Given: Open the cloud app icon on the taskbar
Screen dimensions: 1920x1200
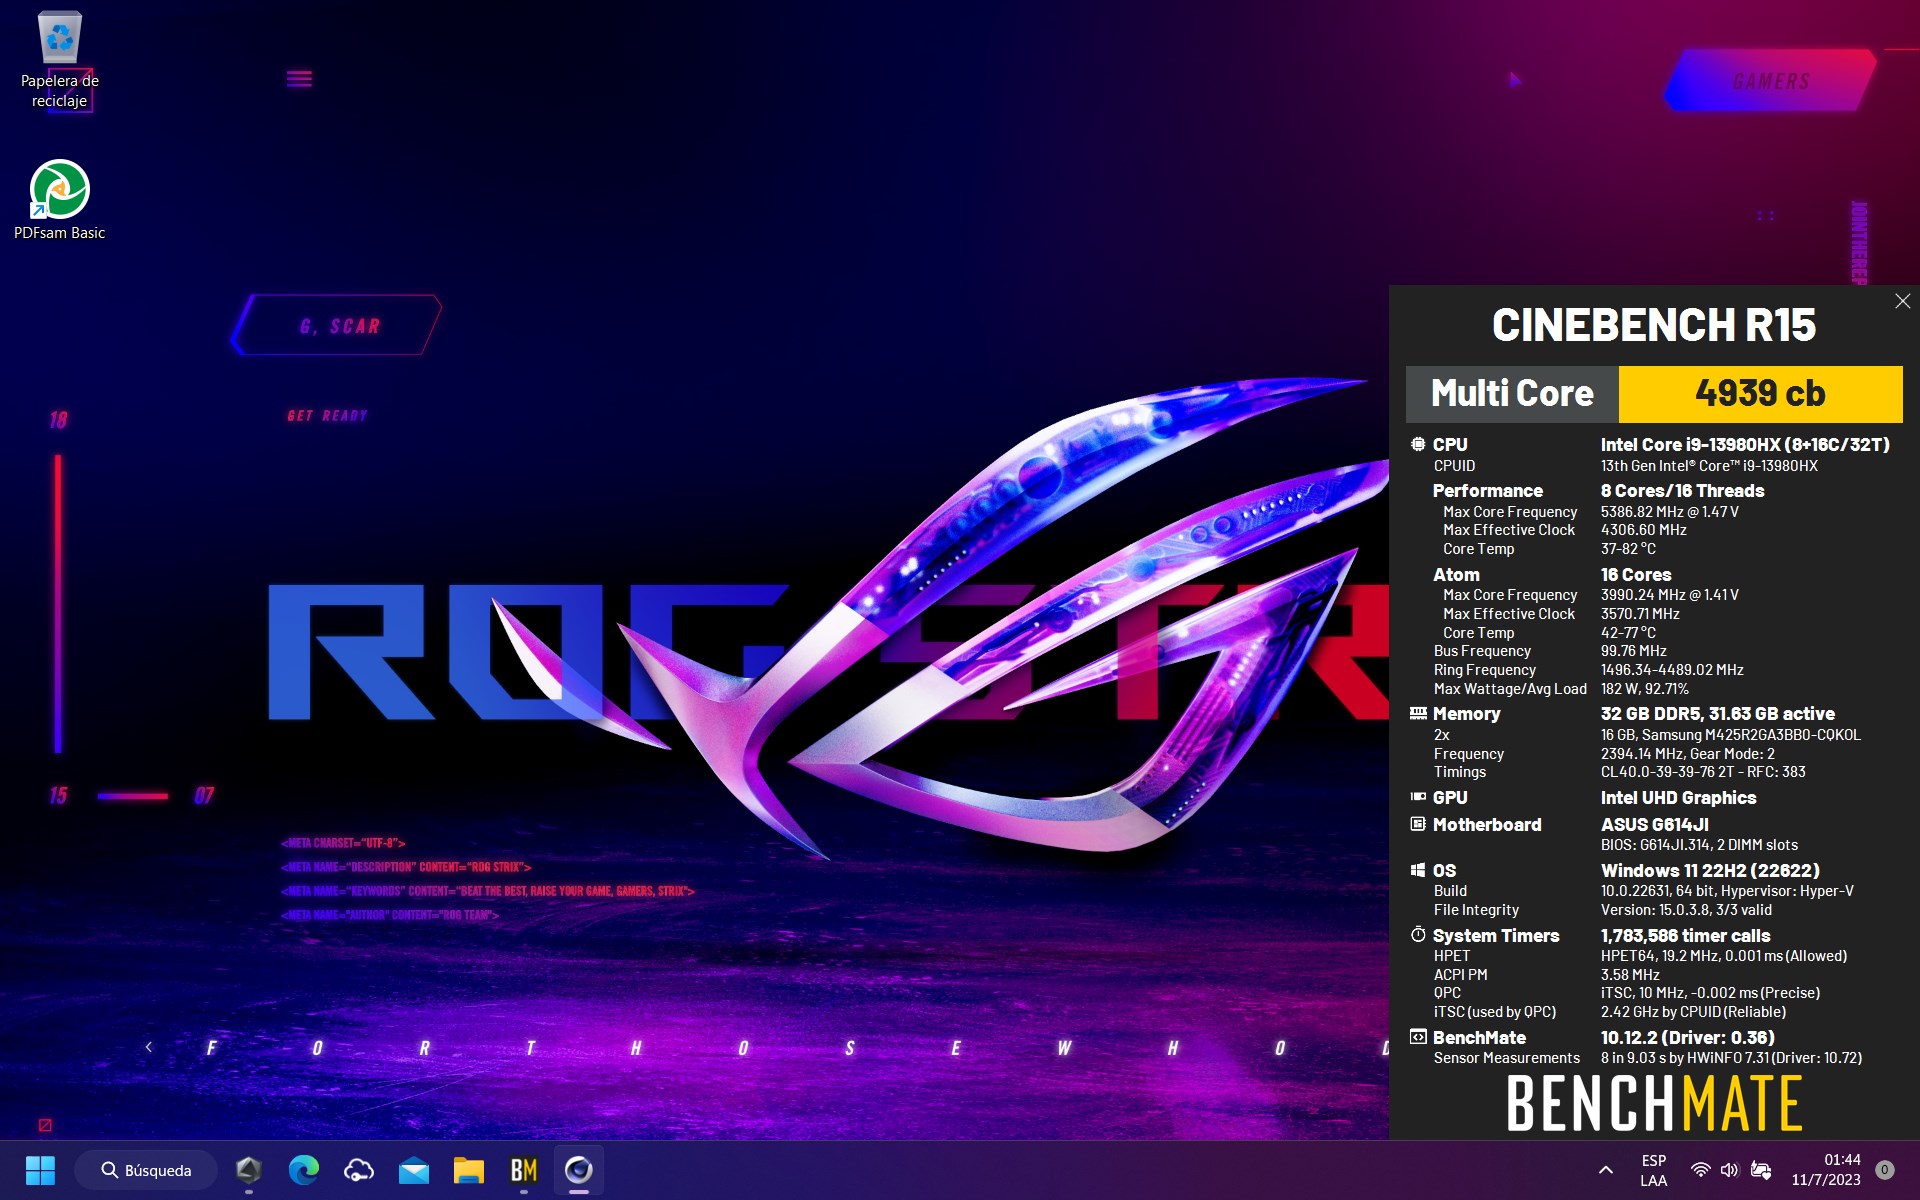Looking at the screenshot, I should tap(358, 1170).
